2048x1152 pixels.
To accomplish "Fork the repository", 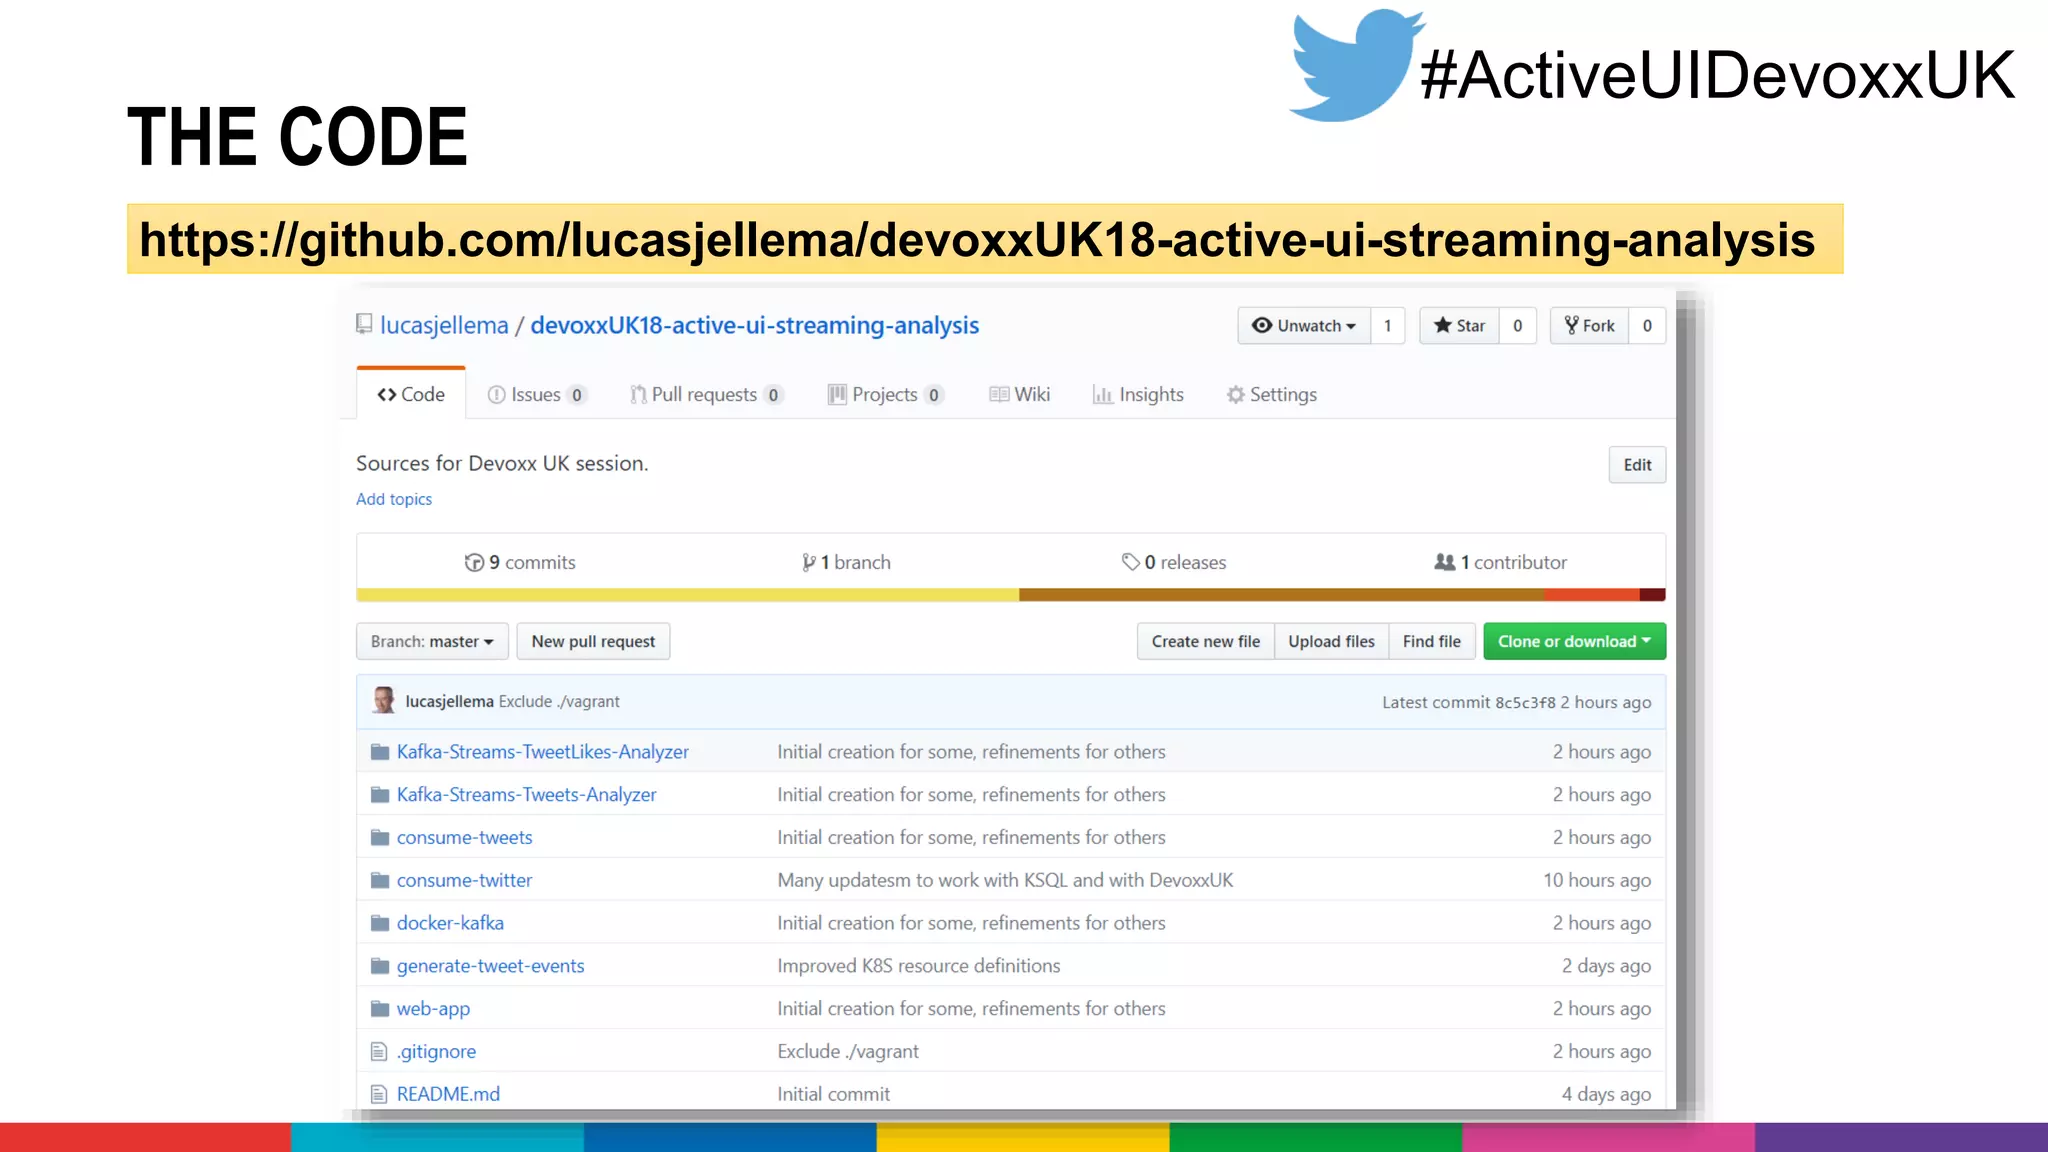I will tap(1589, 326).
